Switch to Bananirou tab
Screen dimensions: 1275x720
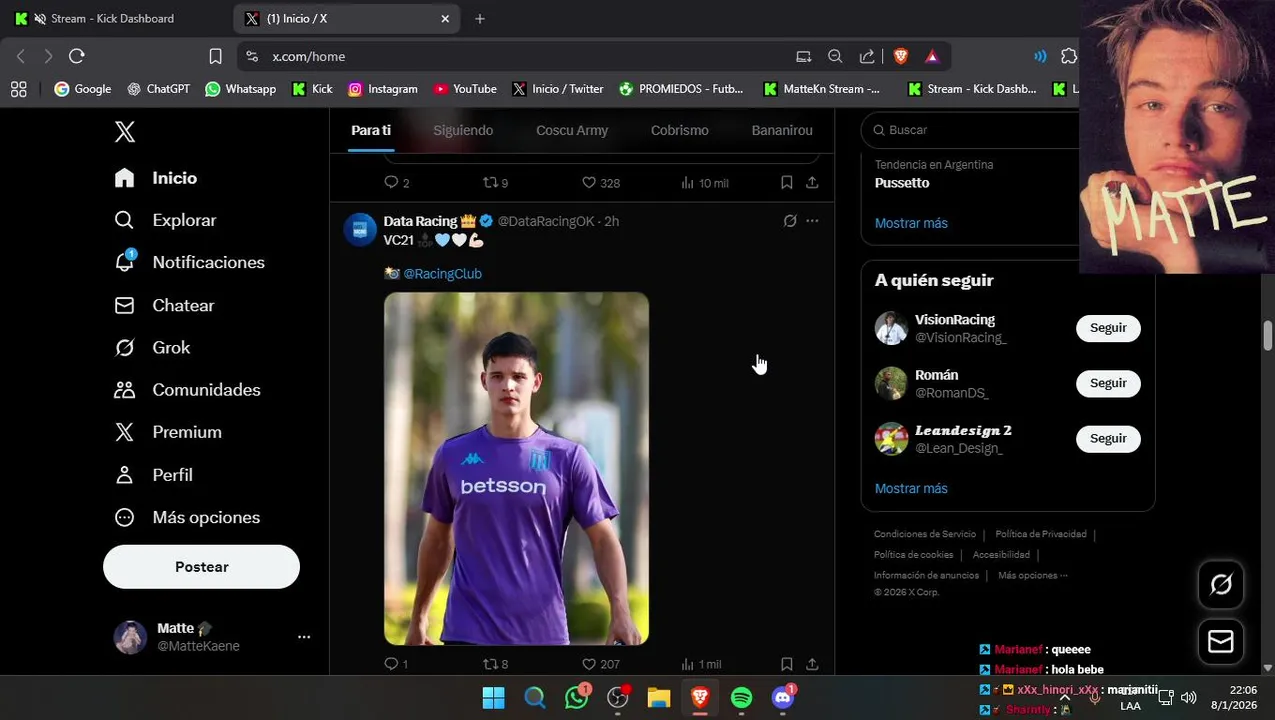point(782,130)
